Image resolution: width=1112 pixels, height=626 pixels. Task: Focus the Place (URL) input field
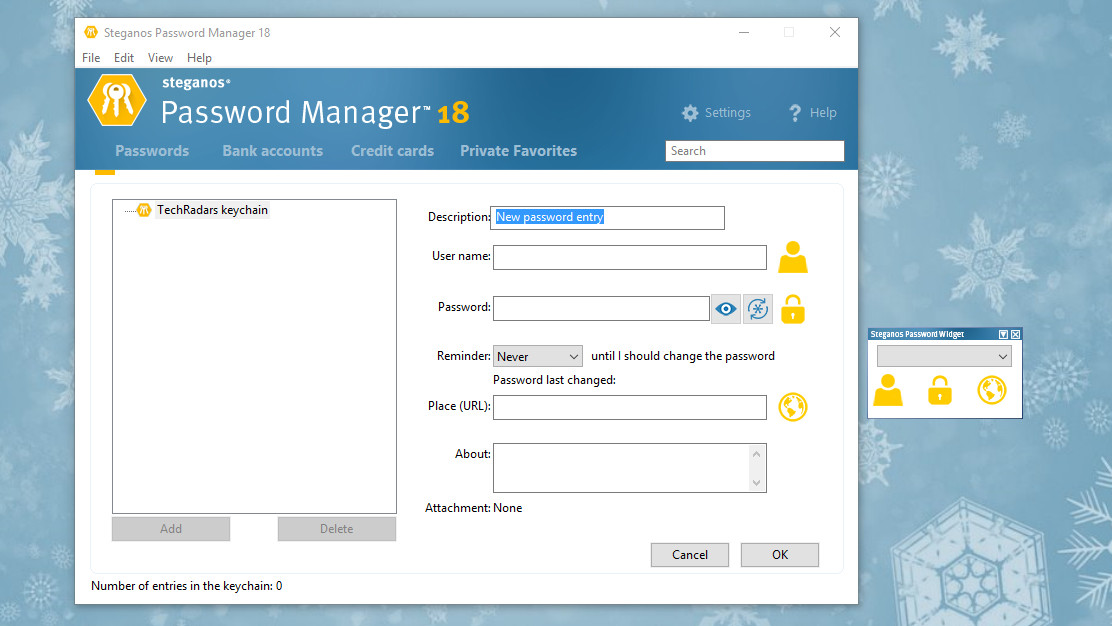[630, 408]
